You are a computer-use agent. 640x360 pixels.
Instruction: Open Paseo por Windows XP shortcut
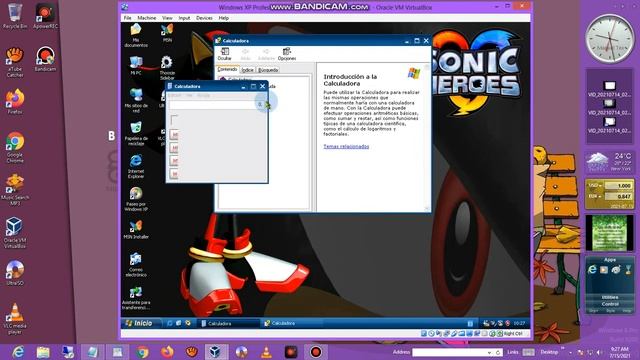pos(136,199)
